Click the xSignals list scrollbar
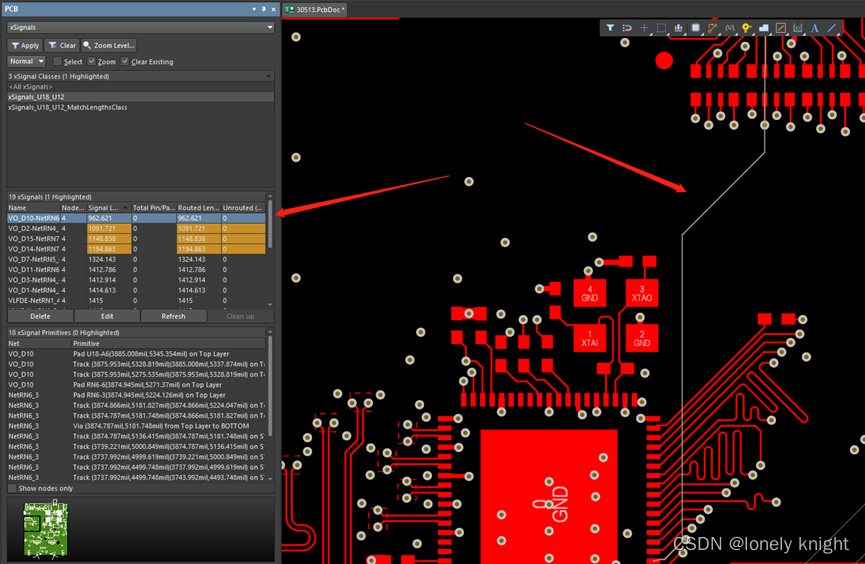 [x=270, y=224]
